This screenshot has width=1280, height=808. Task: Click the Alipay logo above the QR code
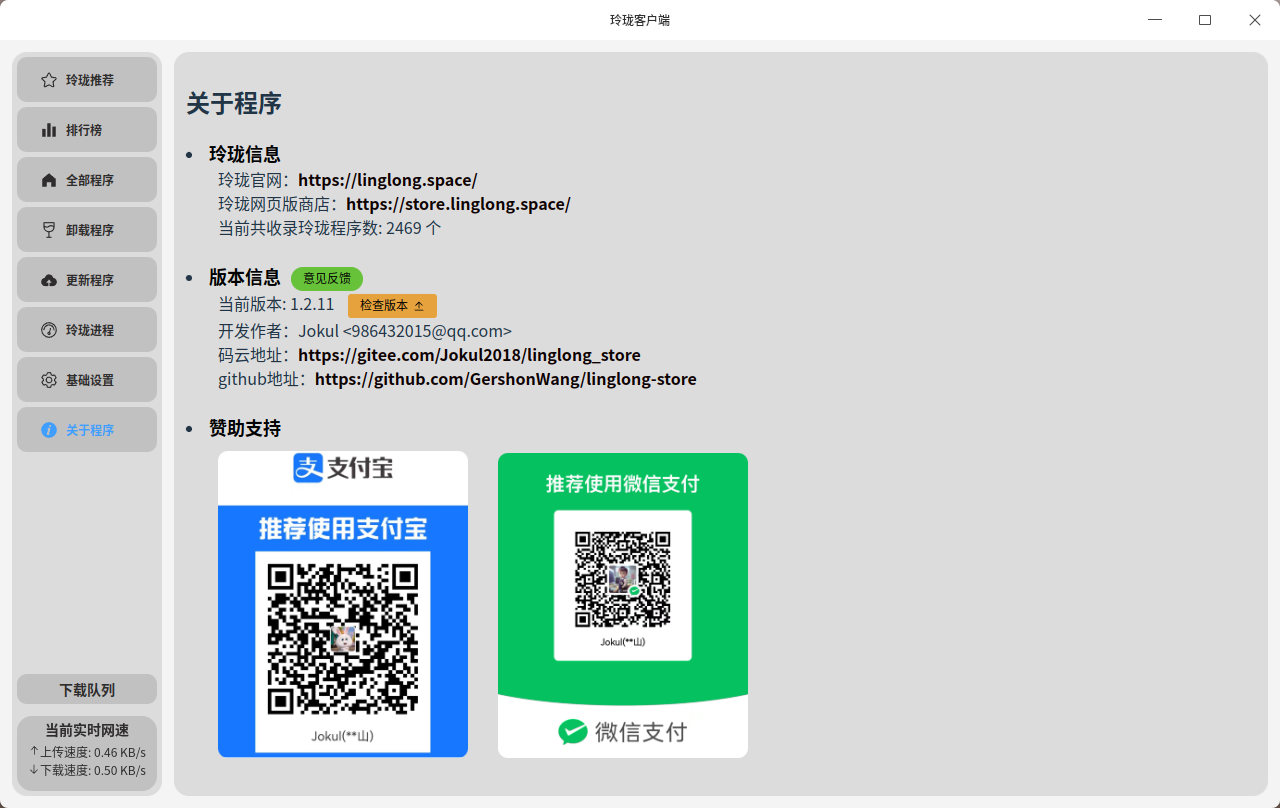(x=343, y=467)
